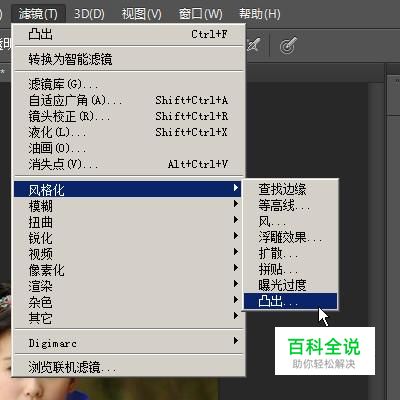Expand the 锐化 submenu
Image resolution: width=400 pixels, height=400 pixels.
pyautogui.click(x=128, y=238)
